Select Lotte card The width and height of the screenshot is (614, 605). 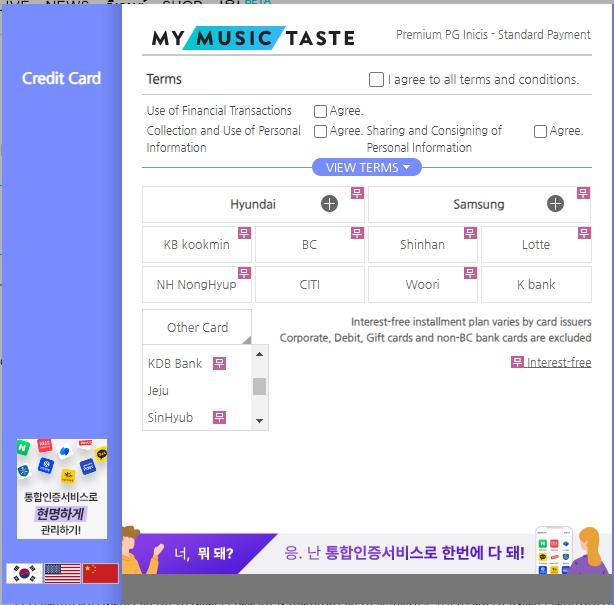coord(536,245)
